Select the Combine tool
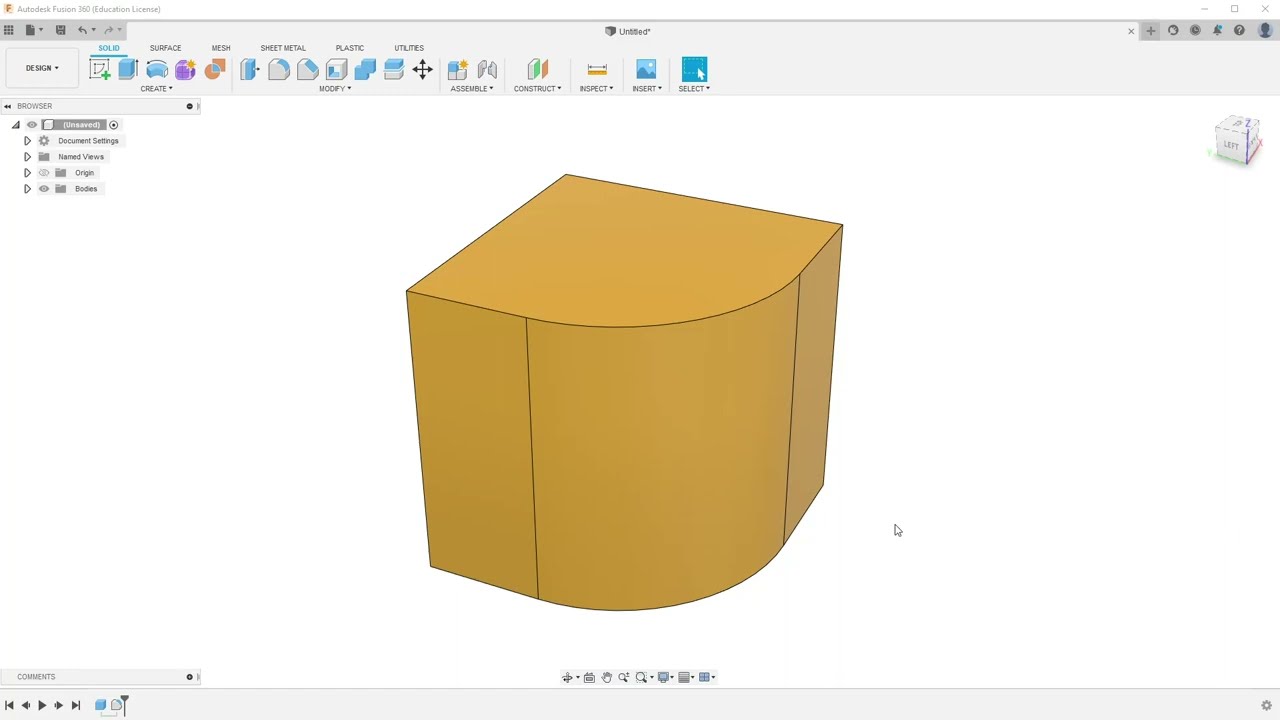 [365, 69]
